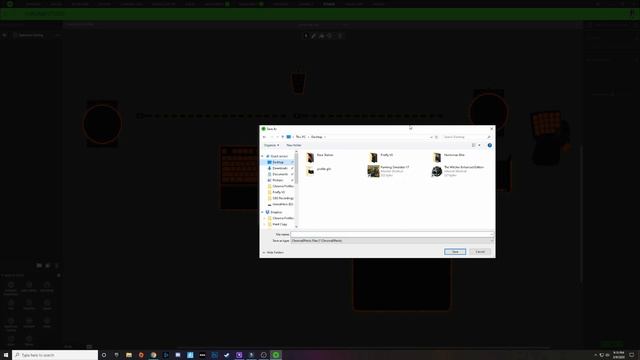Go up one folder level in Save As
Screen dimensions: 640x360
(x=282, y=137)
